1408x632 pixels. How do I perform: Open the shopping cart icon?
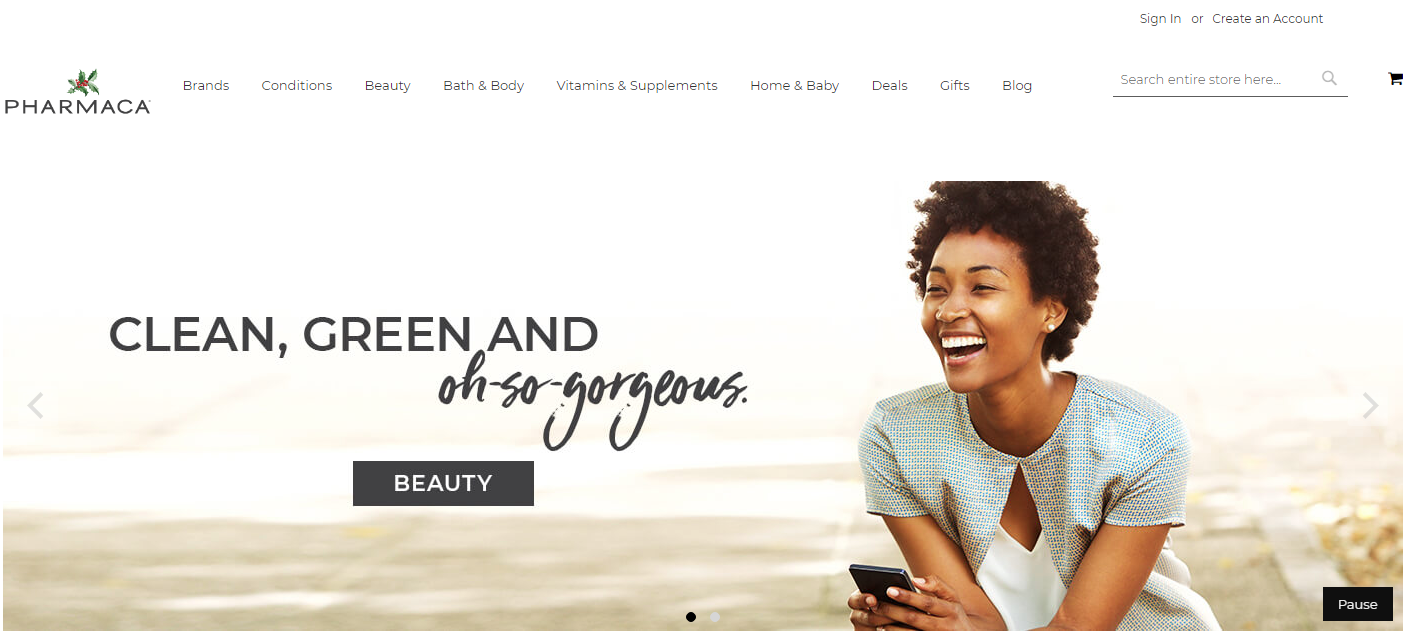1395,79
